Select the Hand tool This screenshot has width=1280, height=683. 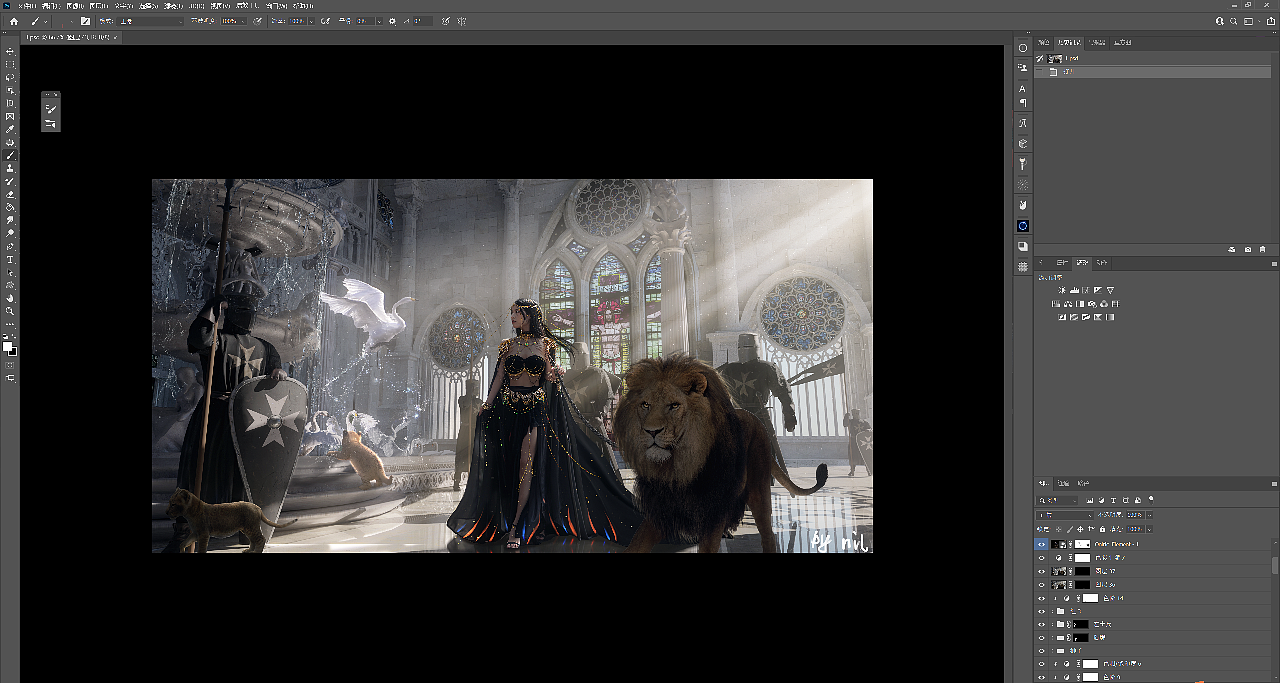(x=10, y=299)
